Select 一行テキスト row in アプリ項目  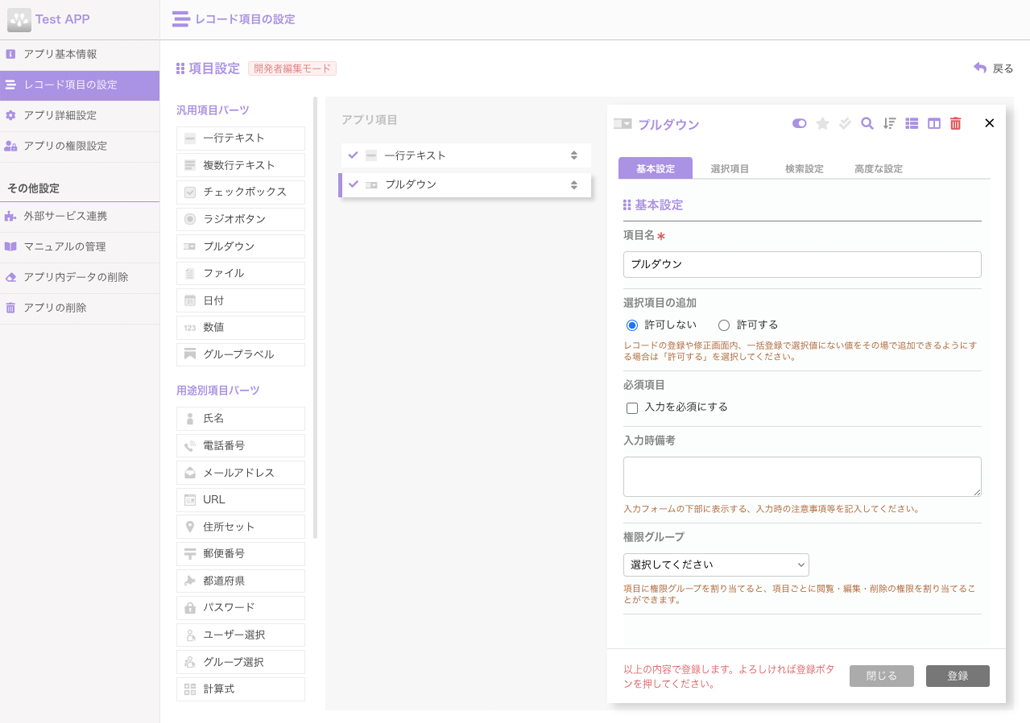tap(466, 156)
